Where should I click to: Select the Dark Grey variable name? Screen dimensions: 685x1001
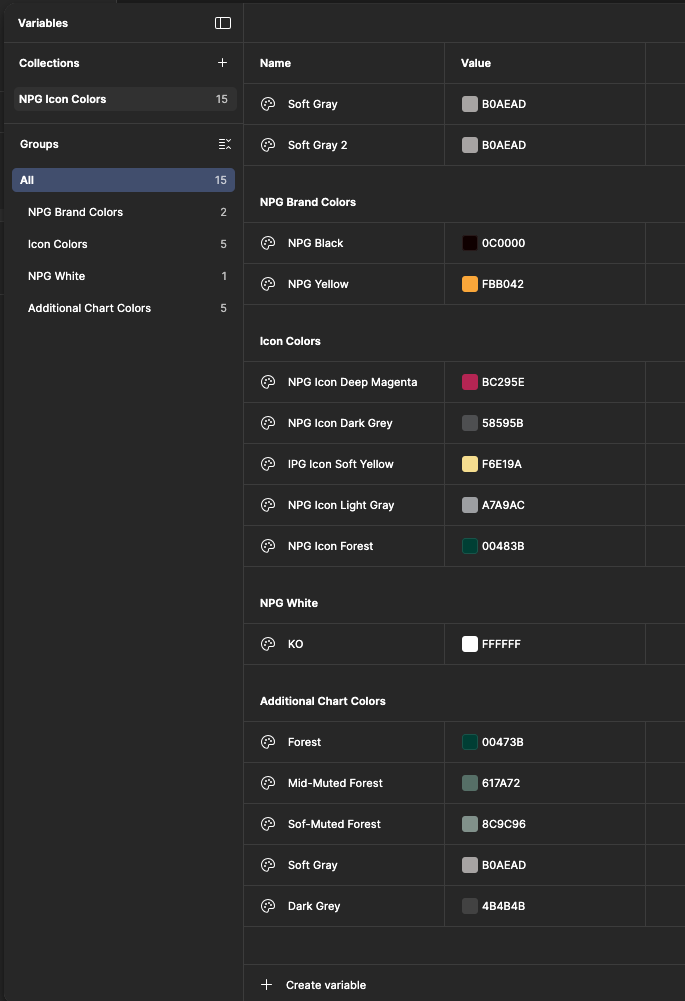pos(313,906)
